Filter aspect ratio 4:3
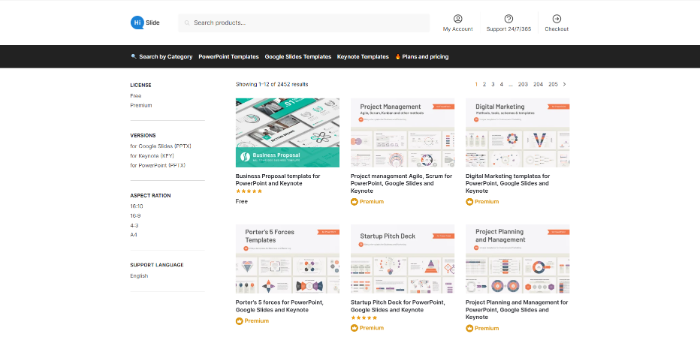Image resolution: width=700 pixels, height=364 pixels. 134,226
